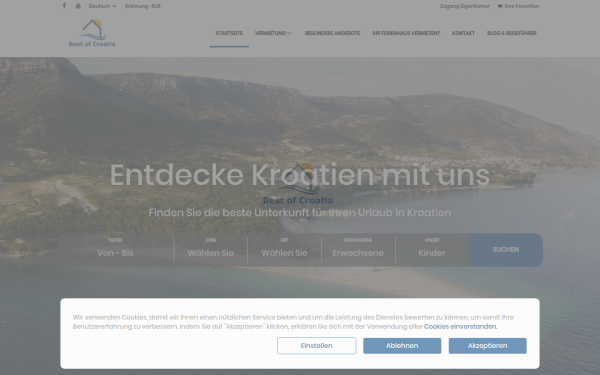Open the Cookies einverstanden link
Image resolution: width=600 pixels, height=375 pixels.
click(x=460, y=326)
